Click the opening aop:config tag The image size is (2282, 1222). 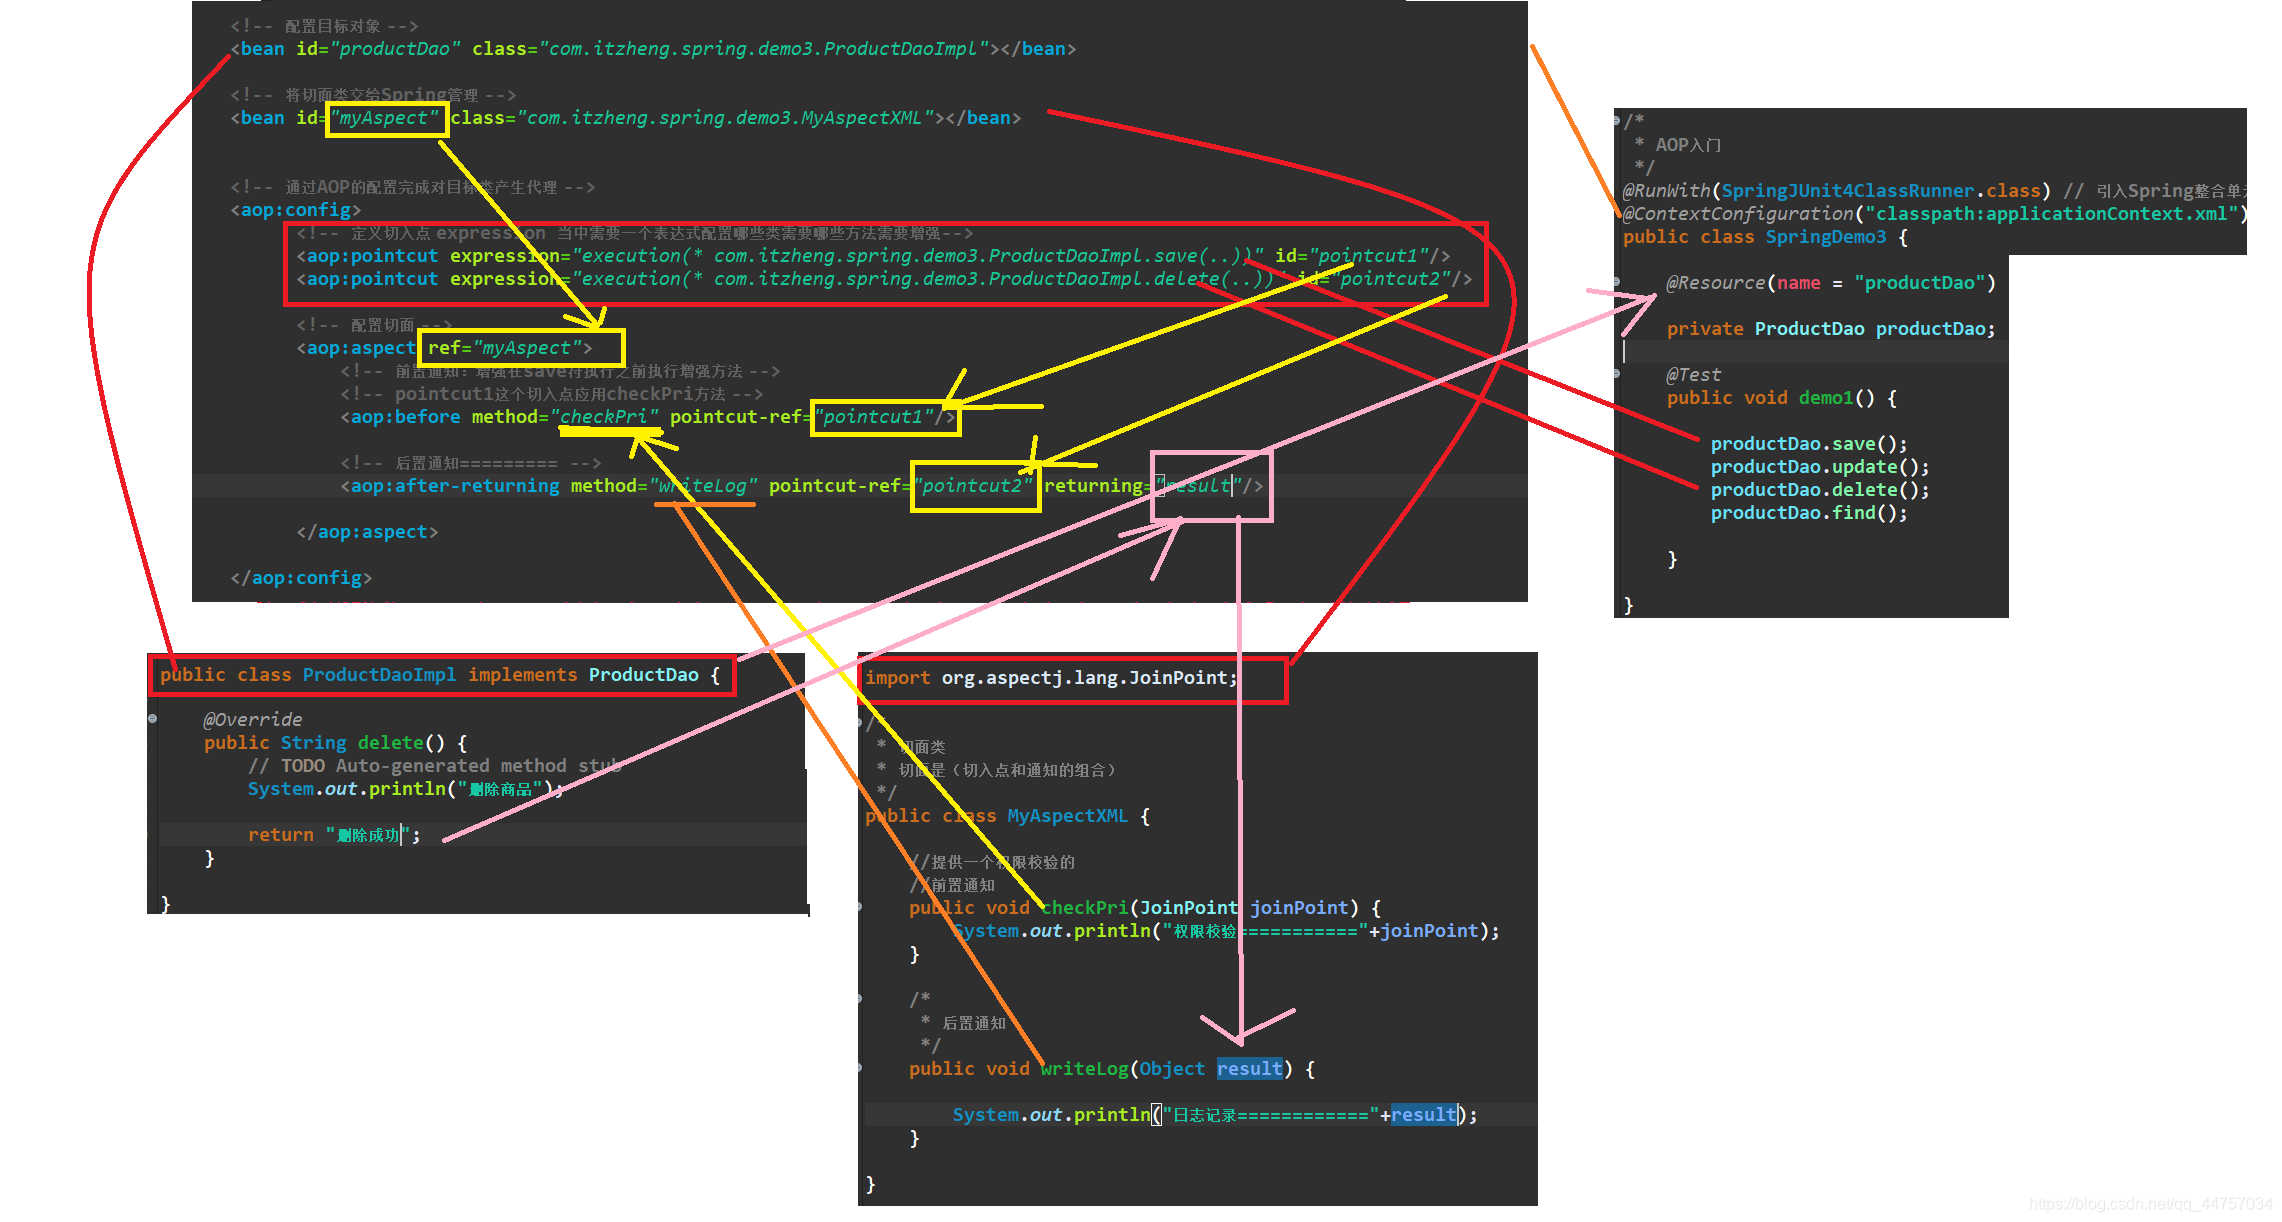click(x=295, y=210)
